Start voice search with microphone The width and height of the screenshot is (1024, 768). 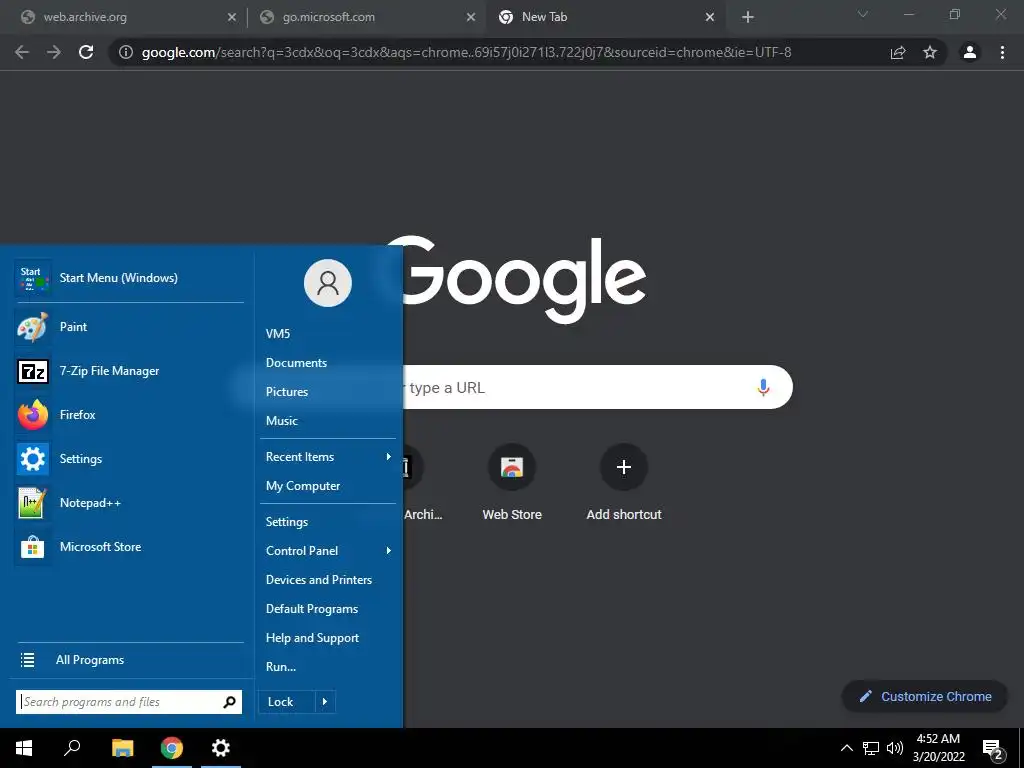click(x=763, y=387)
